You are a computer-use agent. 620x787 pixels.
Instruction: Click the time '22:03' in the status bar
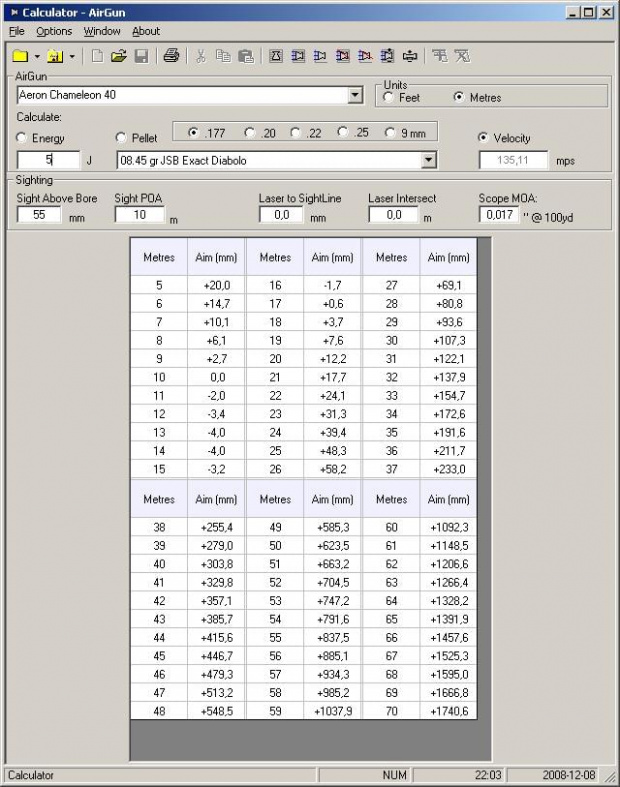[x=488, y=775]
